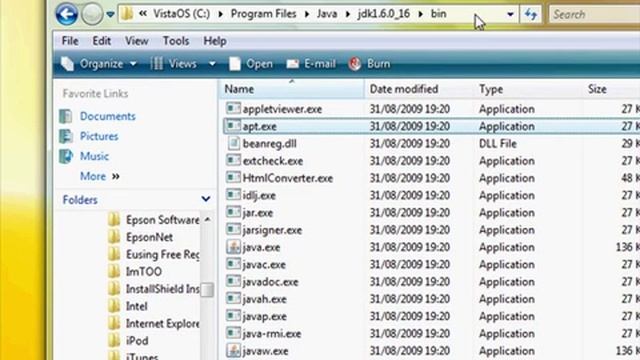
Task: Click the javap.exe file icon
Action: tap(233, 316)
